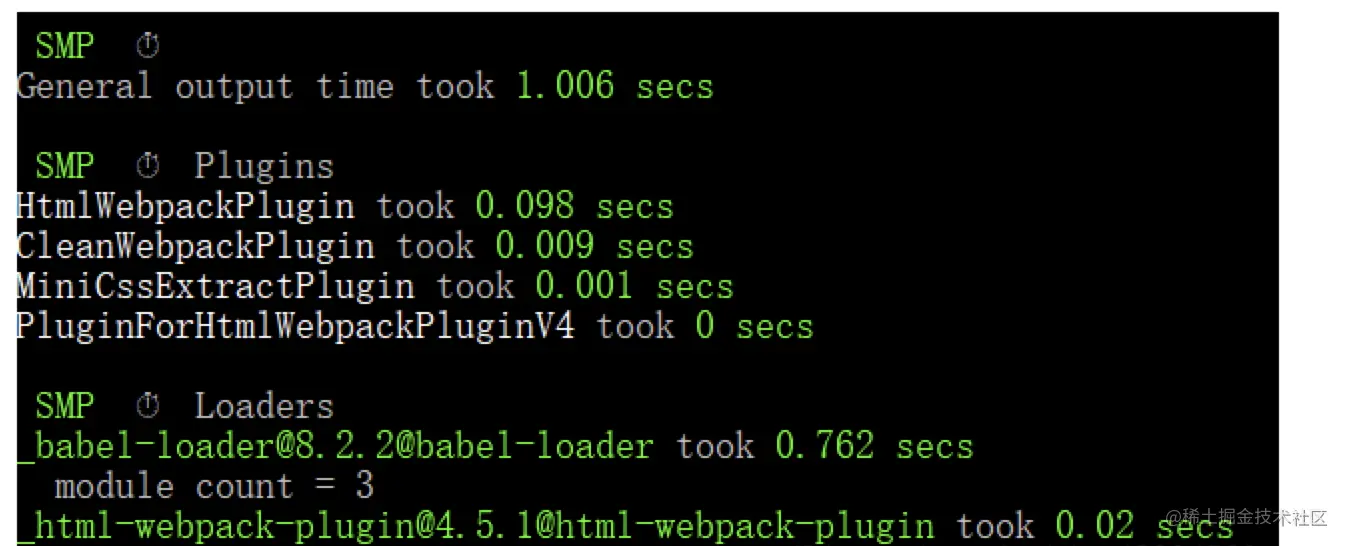Click the stopwatch icon before Plugins
The height and width of the screenshot is (546, 1345).
[147, 166]
